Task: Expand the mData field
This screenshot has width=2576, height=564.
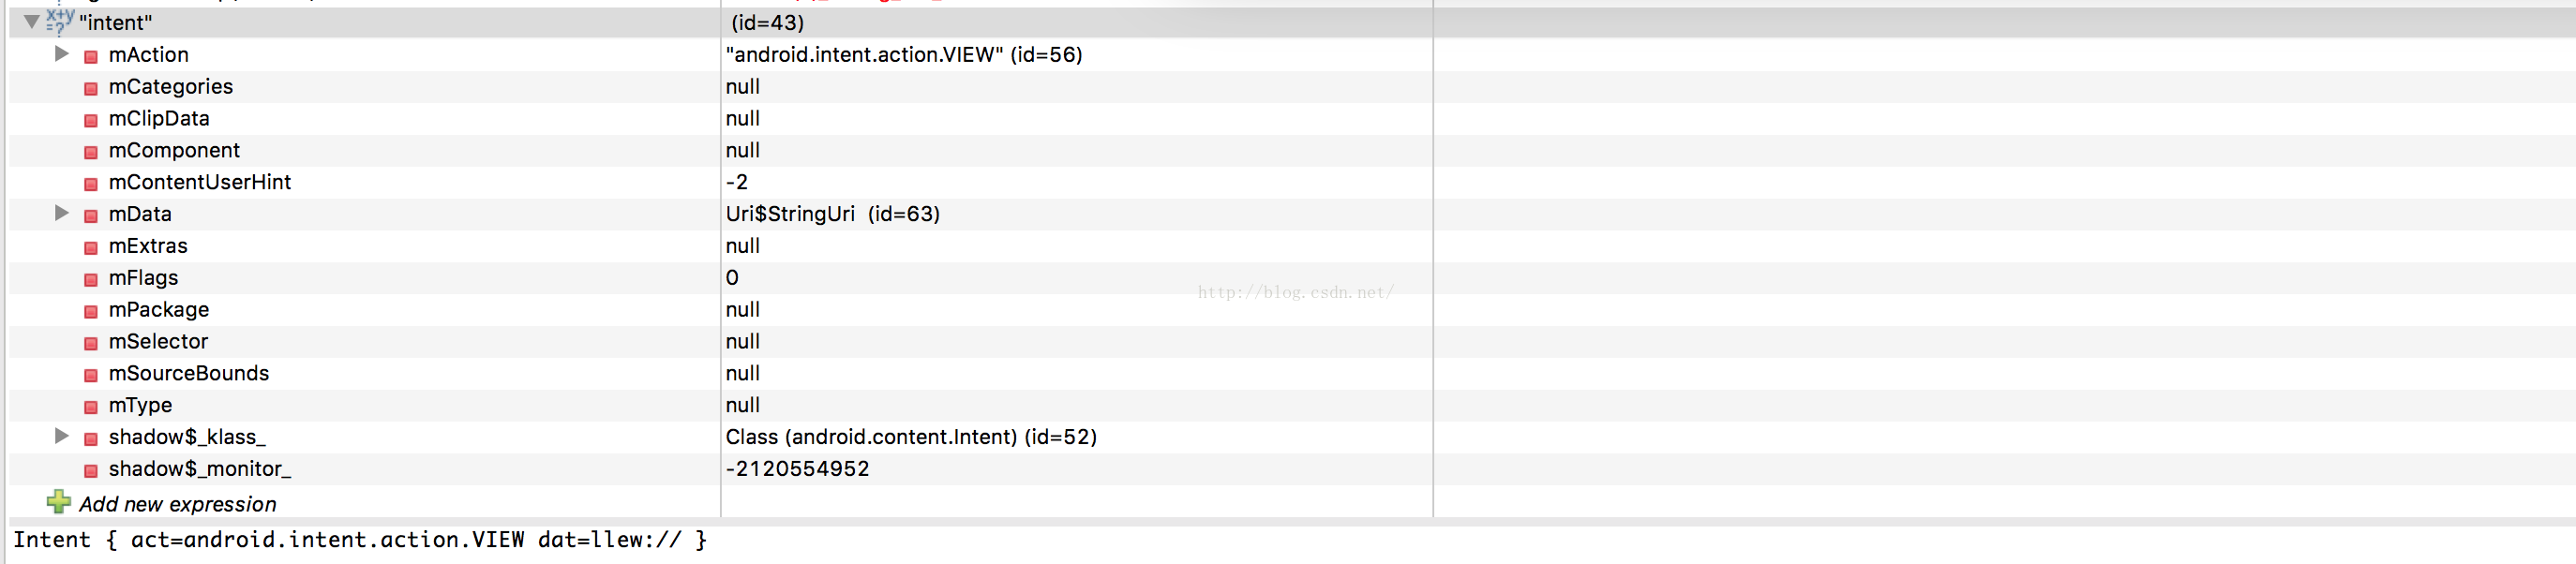Action: (x=62, y=213)
